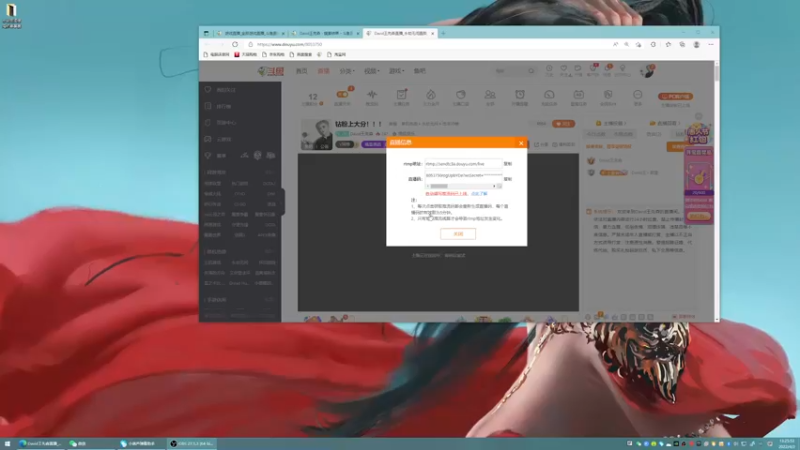Open the history clock icon in header
The image size is (800, 450).
pyautogui.click(x=549, y=68)
